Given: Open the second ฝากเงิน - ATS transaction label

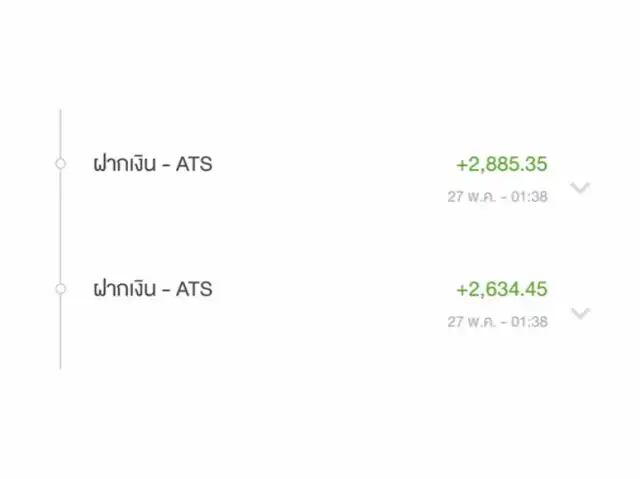Looking at the screenshot, I should [x=153, y=289].
